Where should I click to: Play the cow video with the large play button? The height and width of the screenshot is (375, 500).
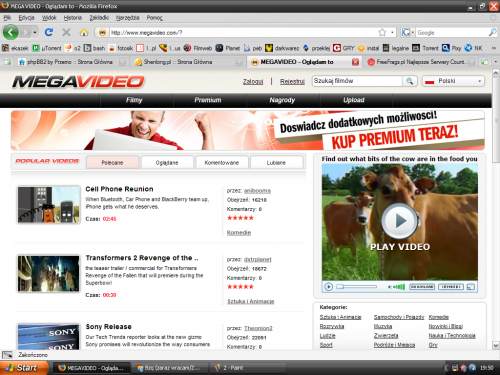pyautogui.click(x=399, y=221)
